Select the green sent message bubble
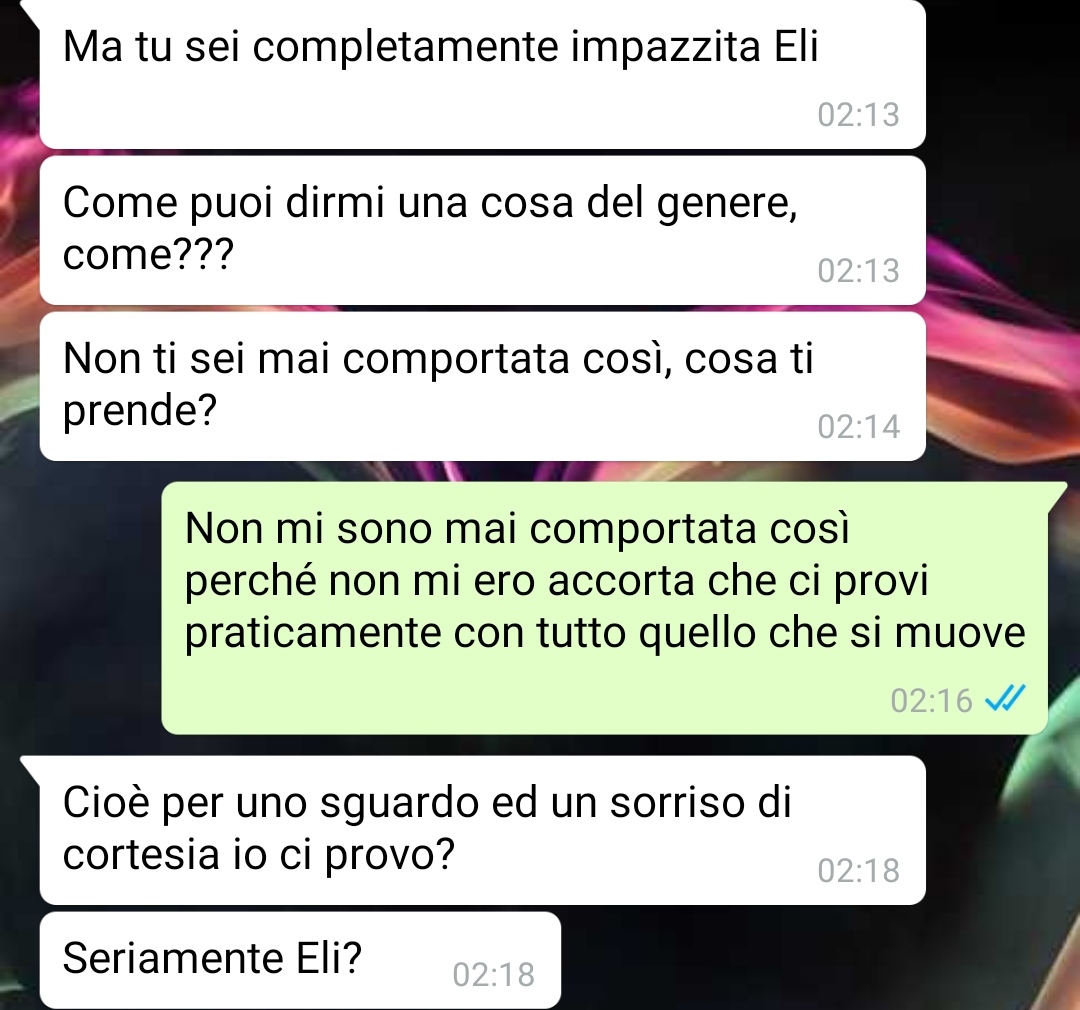This screenshot has width=1080, height=1010. [x=605, y=608]
